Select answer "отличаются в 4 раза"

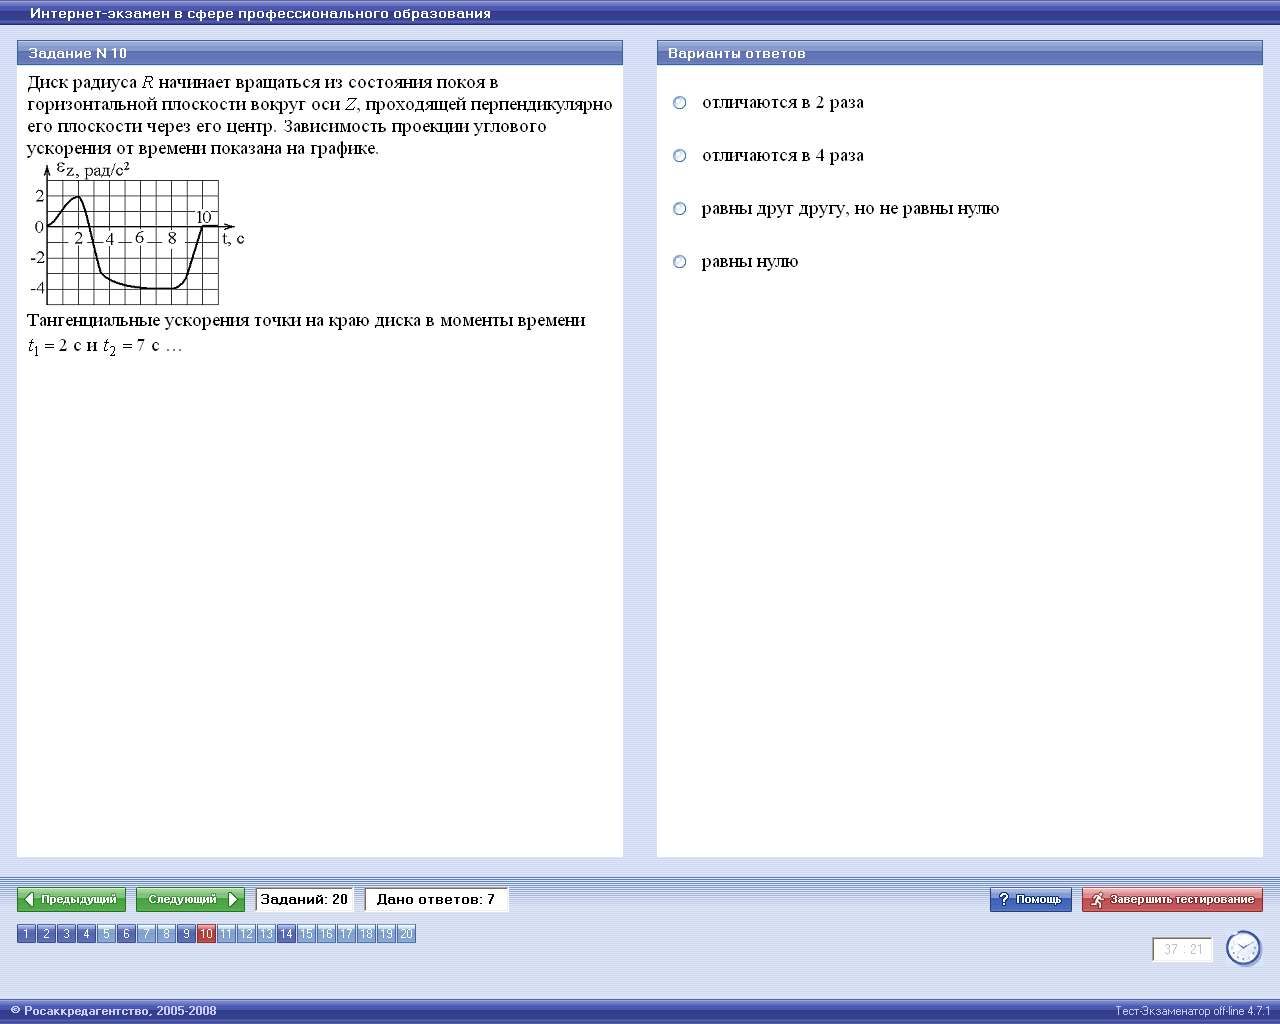coord(680,156)
